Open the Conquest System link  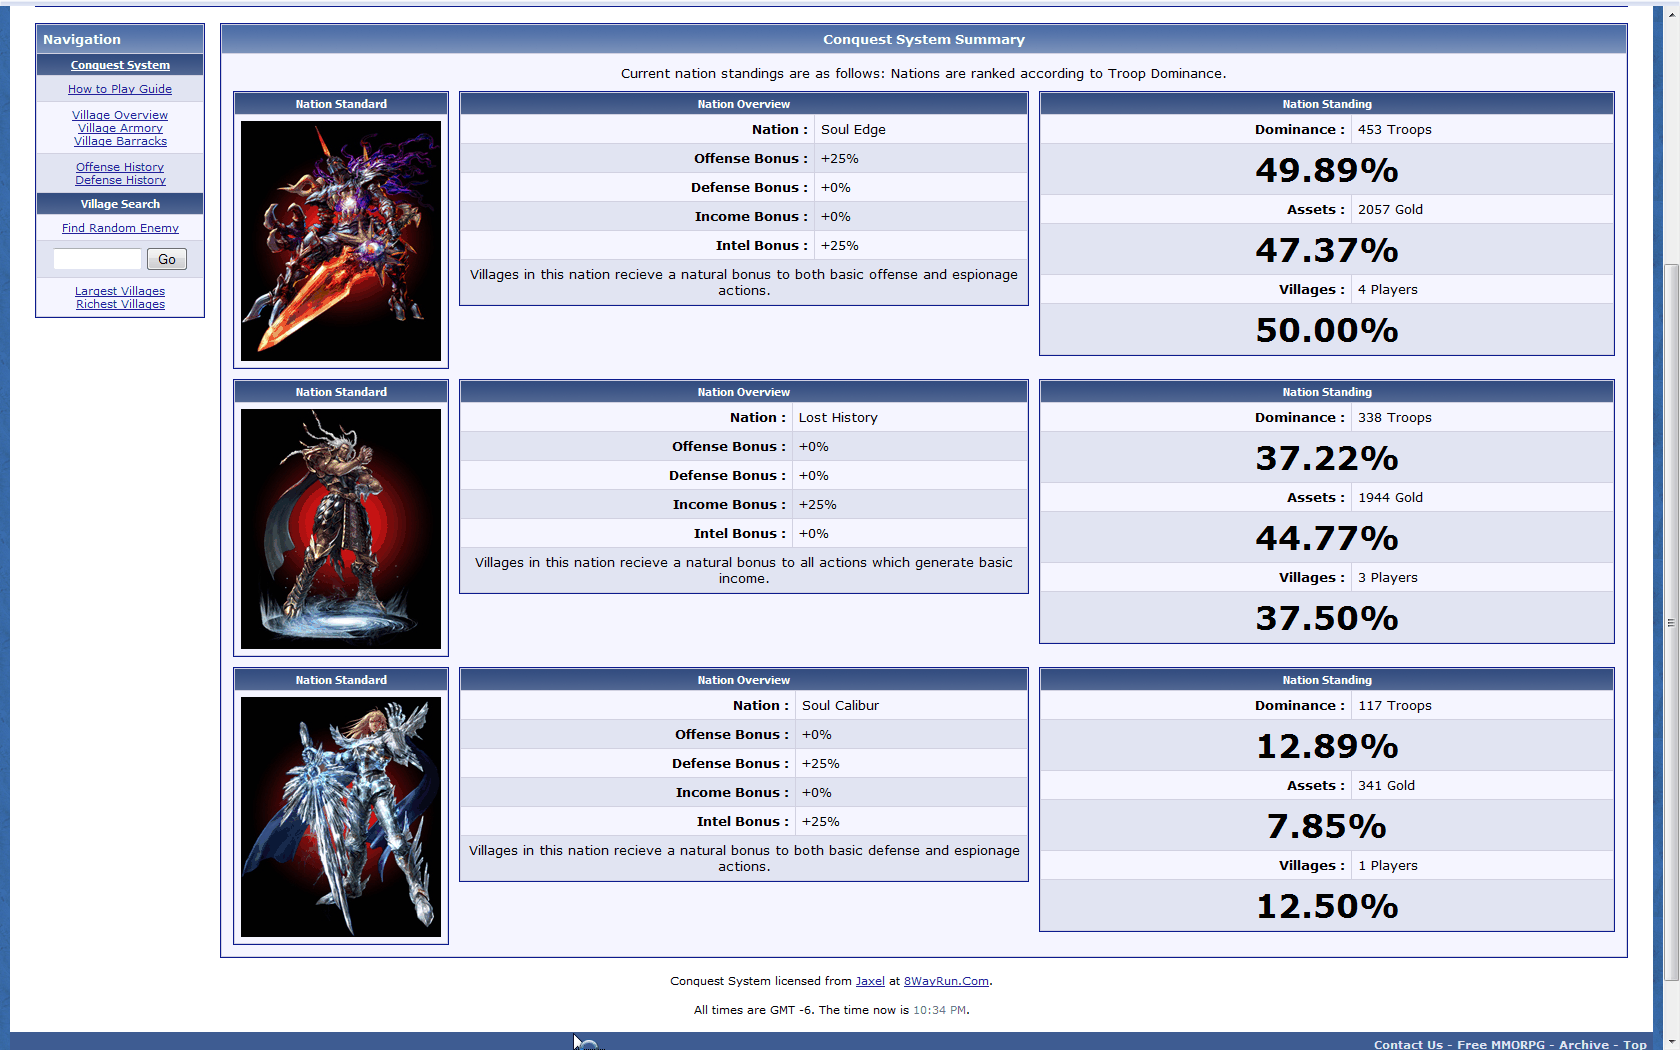[x=120, y=65]
